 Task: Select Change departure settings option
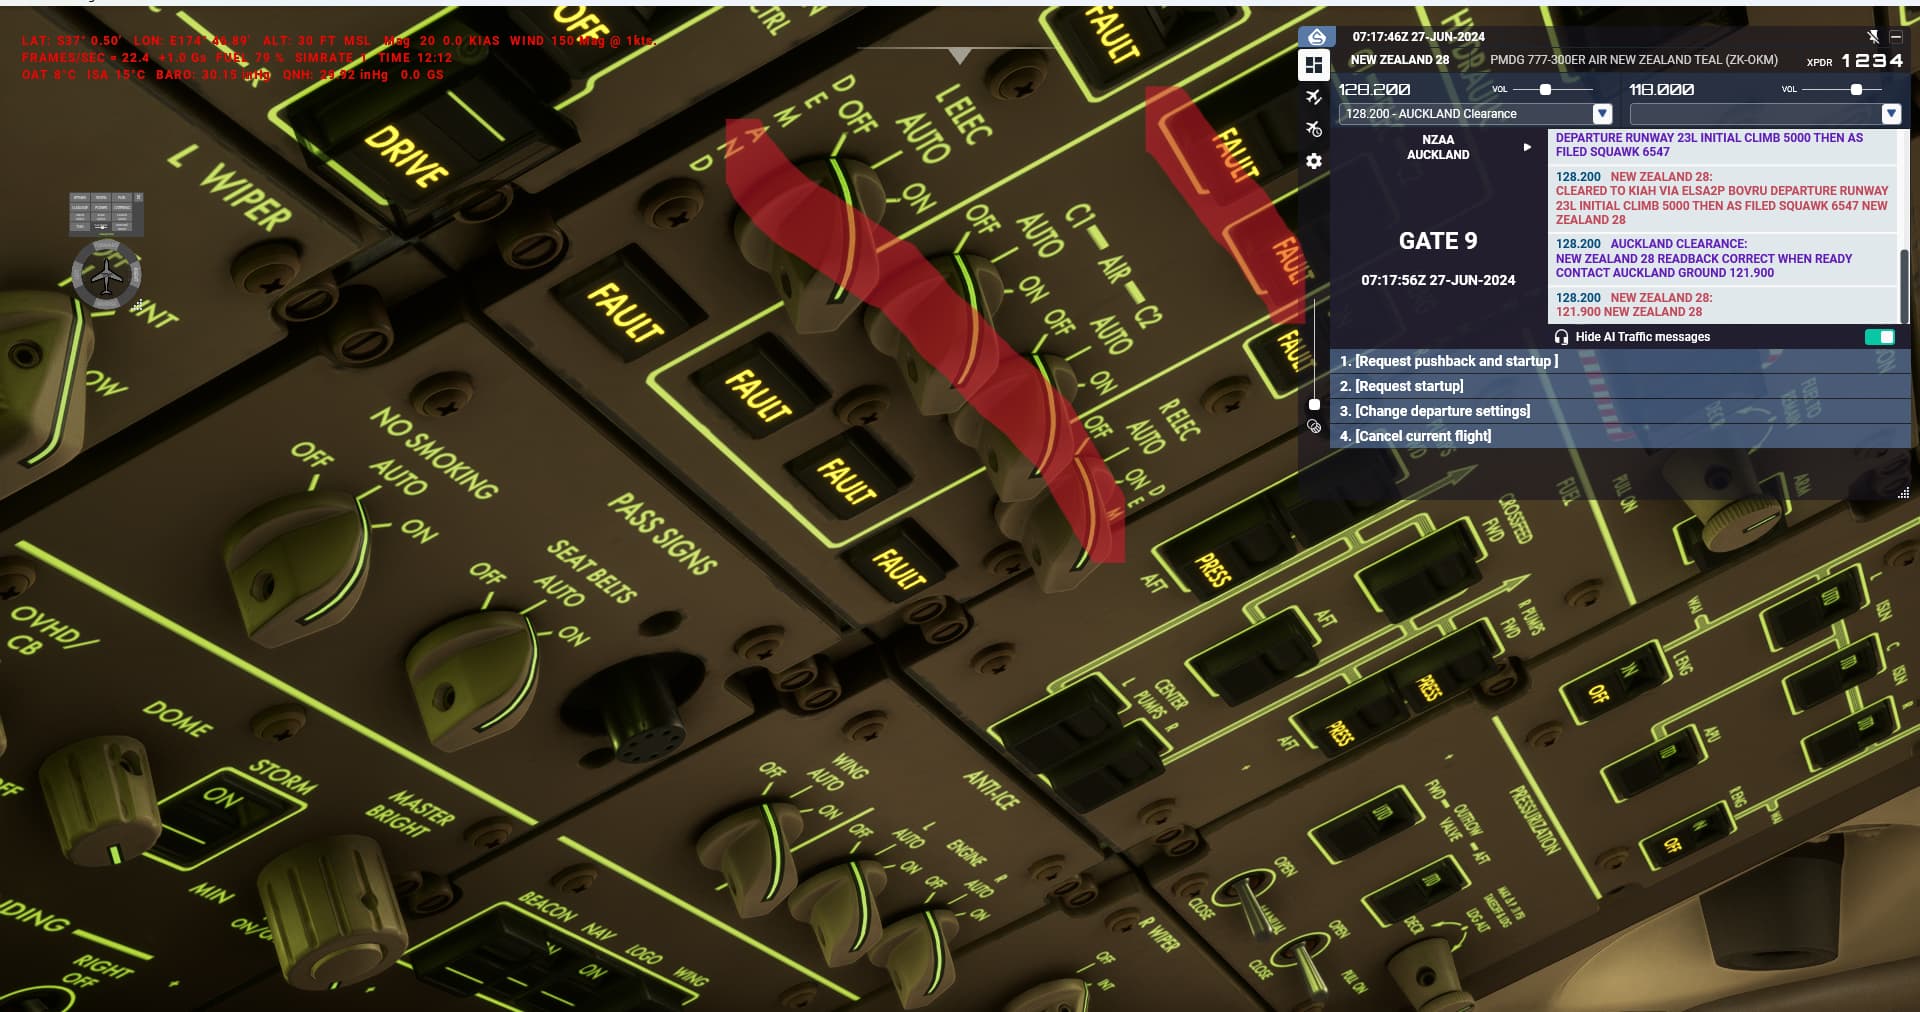click(x=1619, y=411)
